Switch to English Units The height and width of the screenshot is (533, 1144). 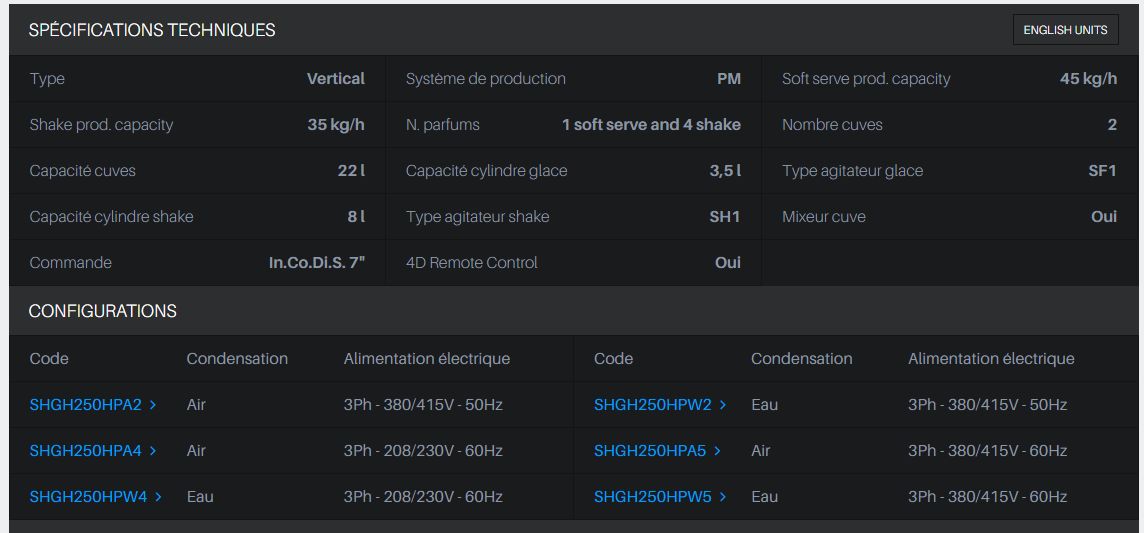[x=1065, y=30]
